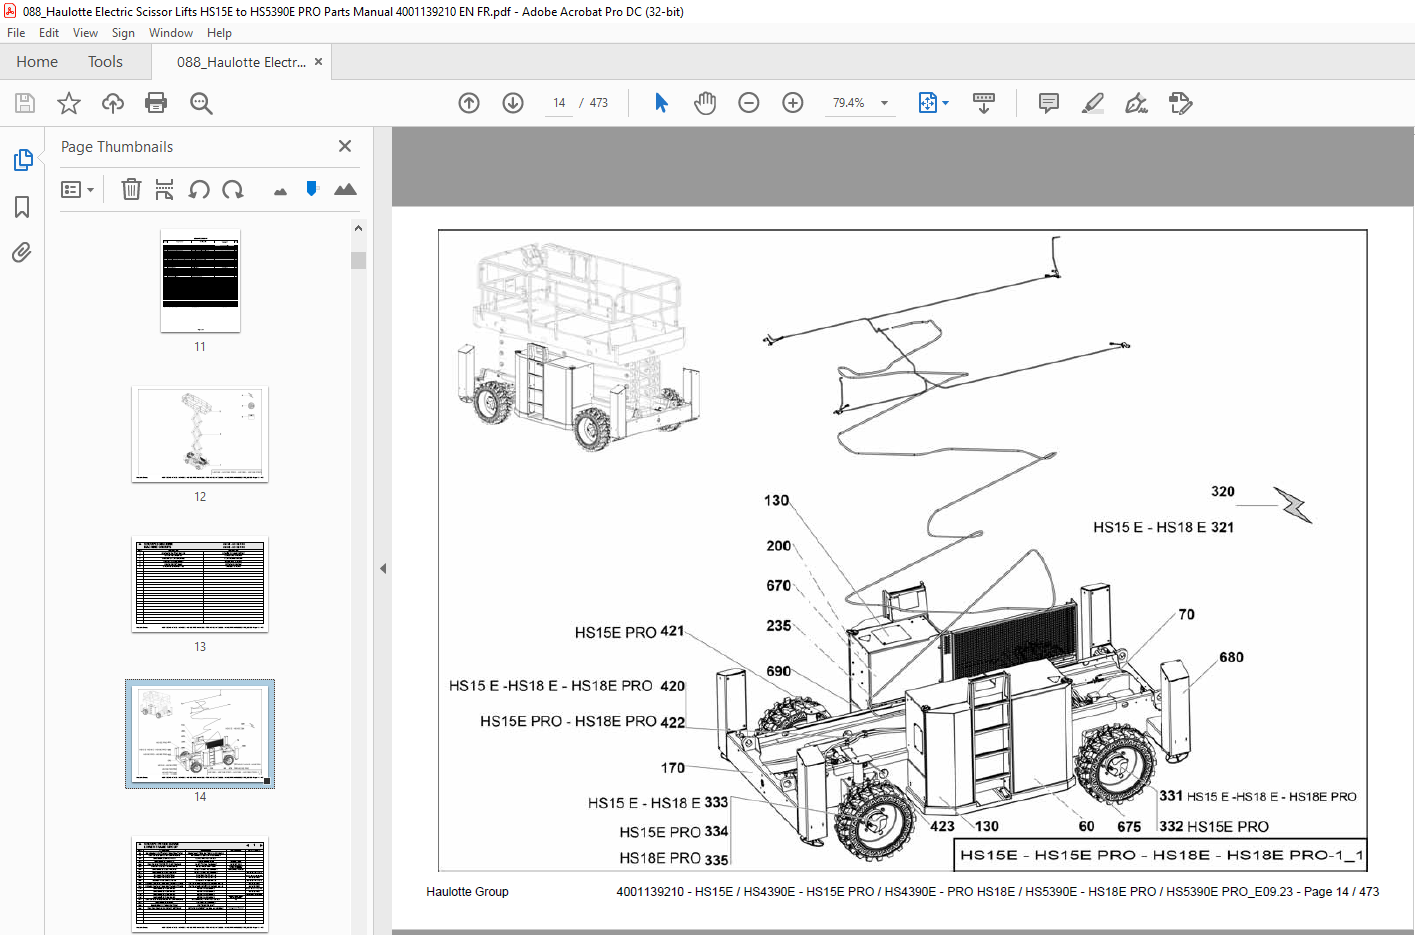Go to next page with down arrow
The height and width of the screenshot is (935, 1415).
click(x=513, y=103)
